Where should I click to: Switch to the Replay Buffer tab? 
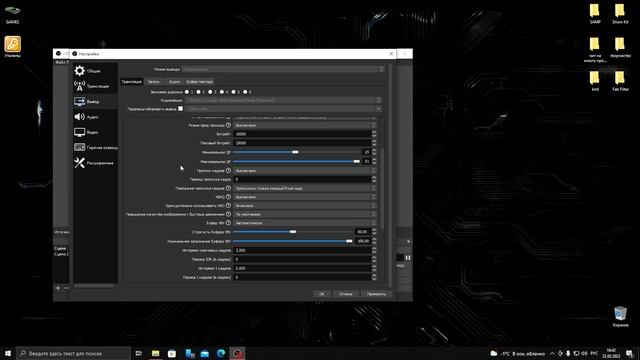pos(200,82)
